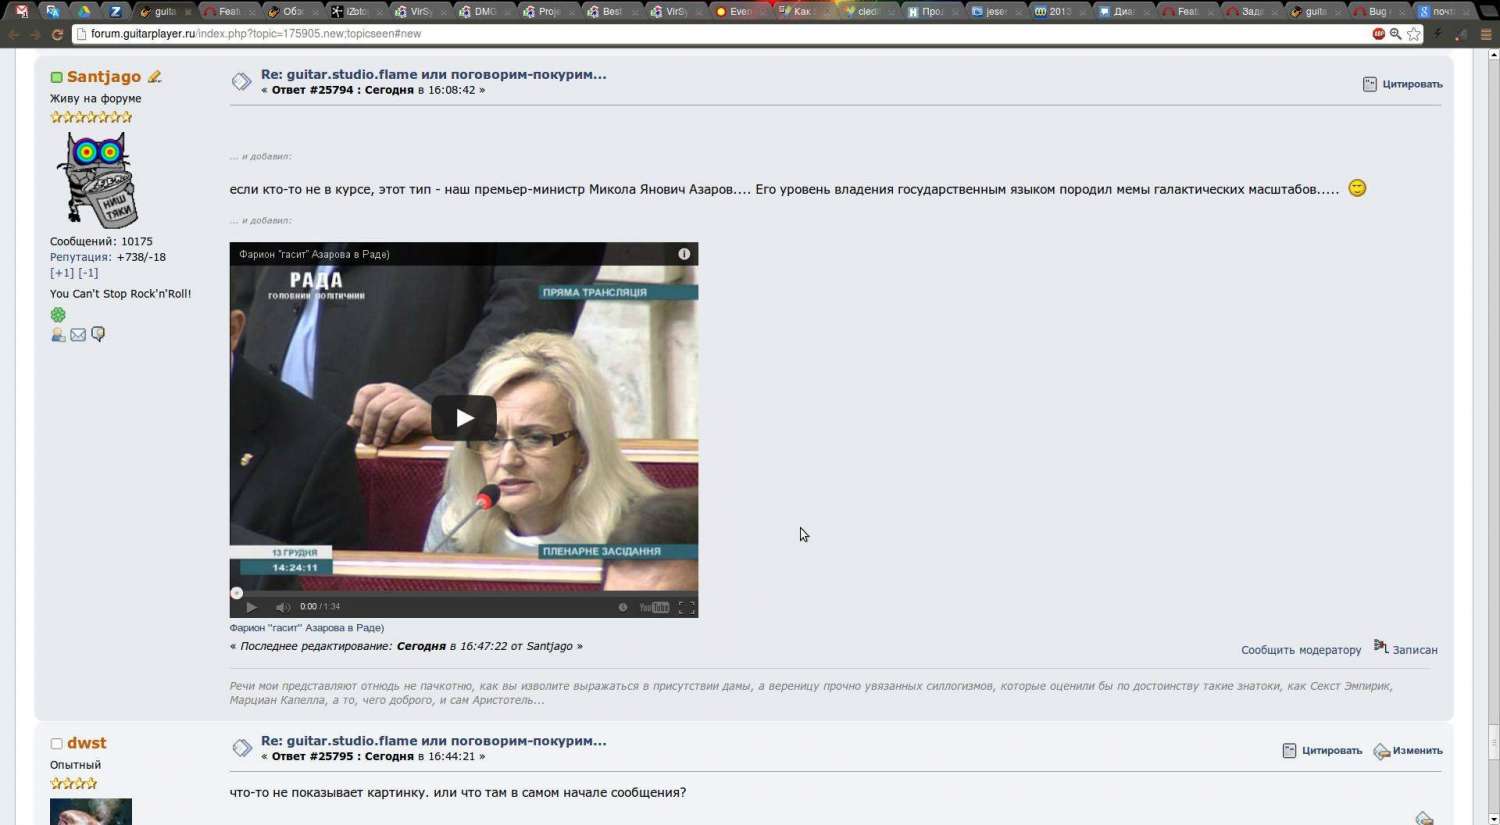
Task: Click the post icon beside reply #25794
Action: coord(241,82)
